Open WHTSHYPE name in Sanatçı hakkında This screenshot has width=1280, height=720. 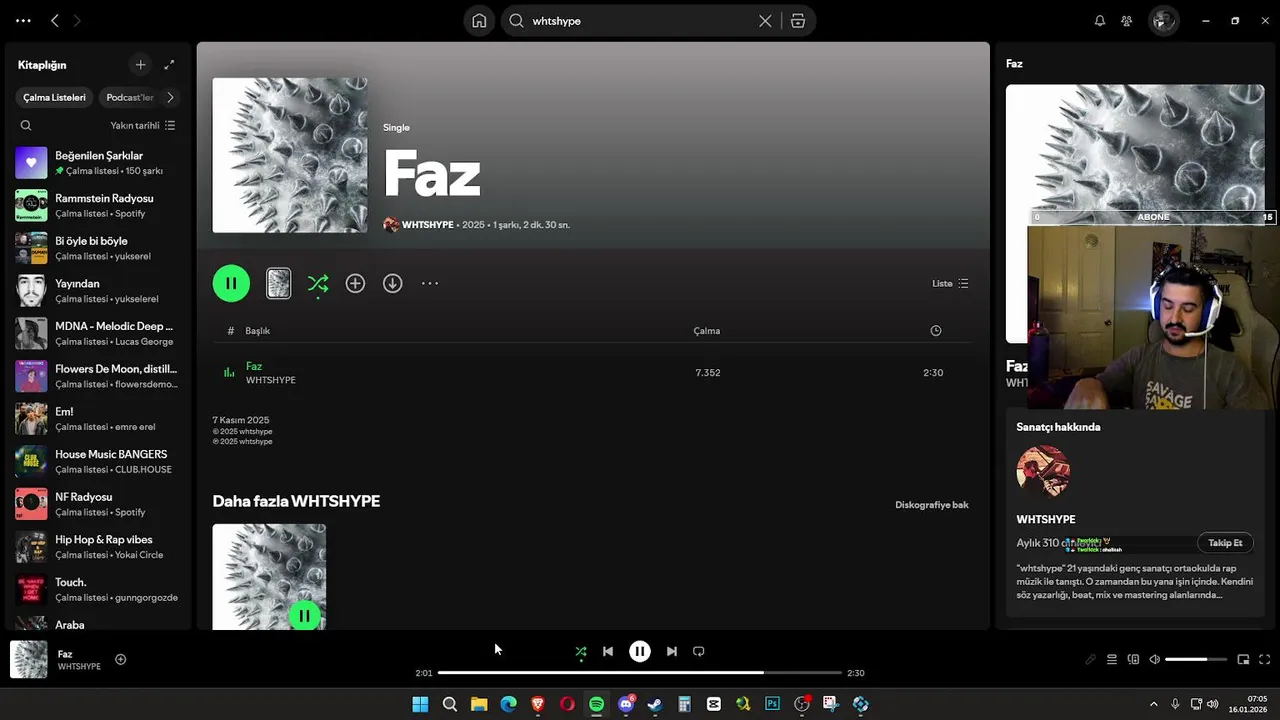1046,520
